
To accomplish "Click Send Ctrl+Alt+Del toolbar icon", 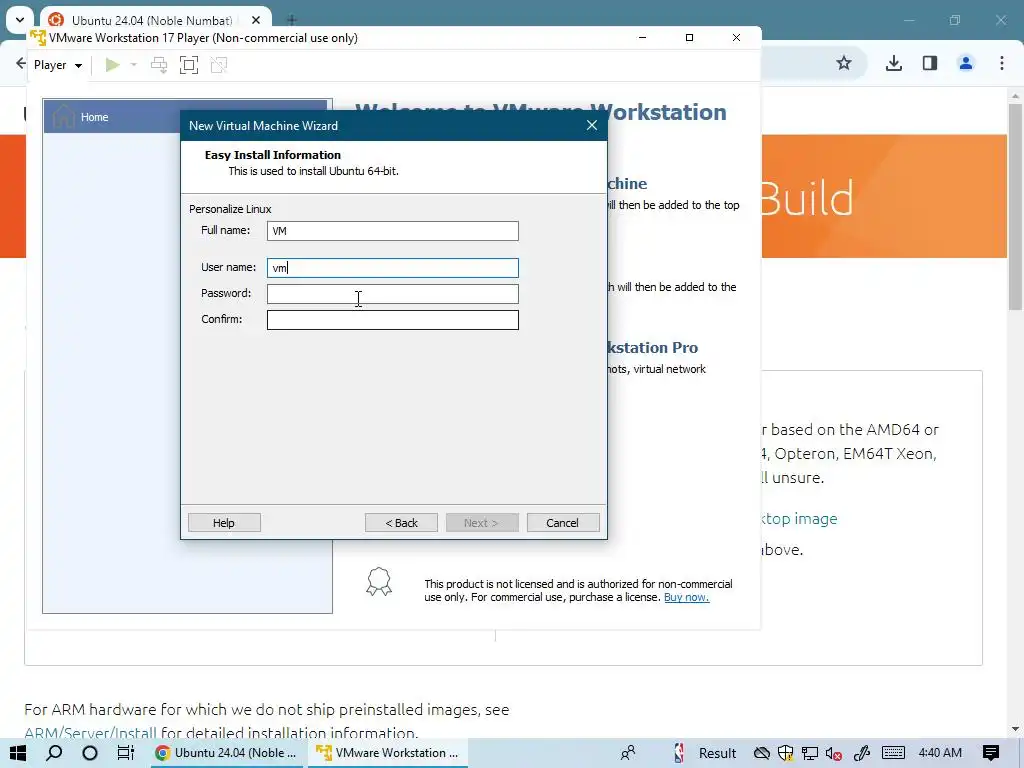I will pos(159,65).
